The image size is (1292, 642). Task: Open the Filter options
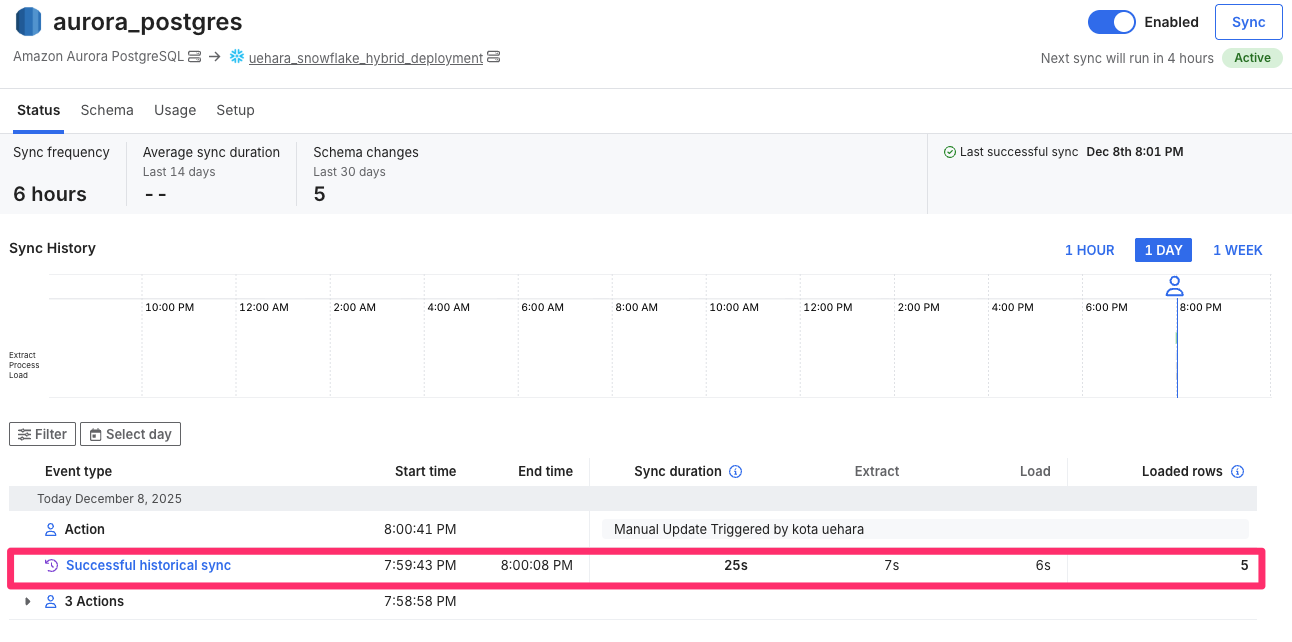[x=42, y=434]
